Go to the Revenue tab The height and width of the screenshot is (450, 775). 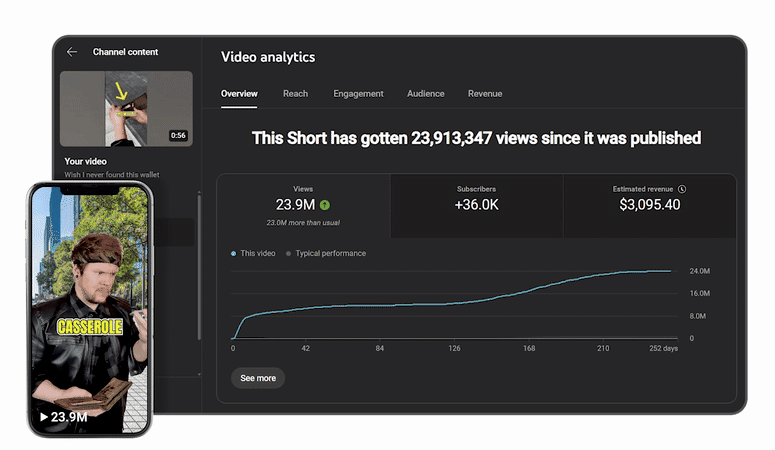485,93
